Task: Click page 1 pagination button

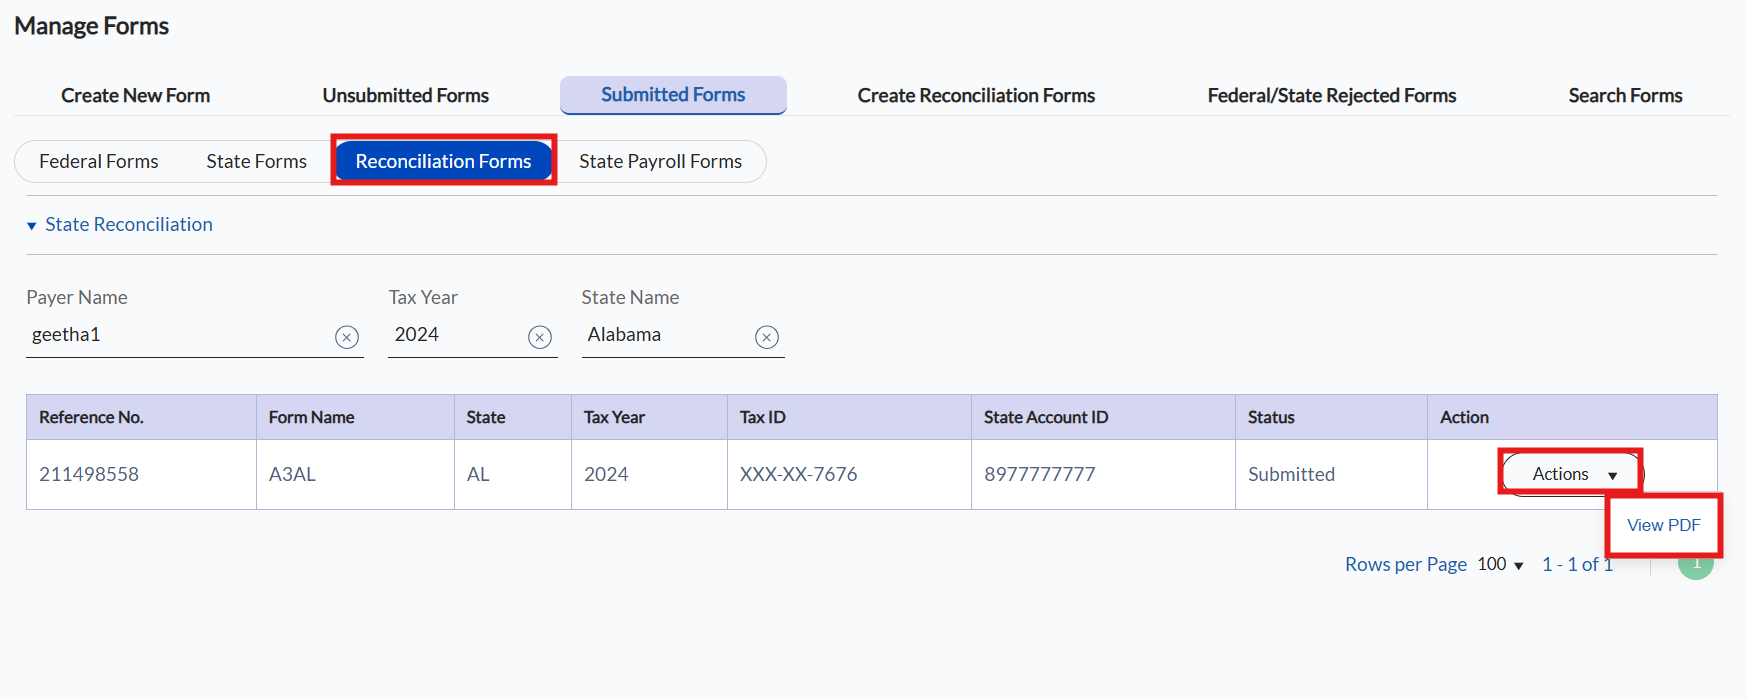Action: coord(1696,566)
